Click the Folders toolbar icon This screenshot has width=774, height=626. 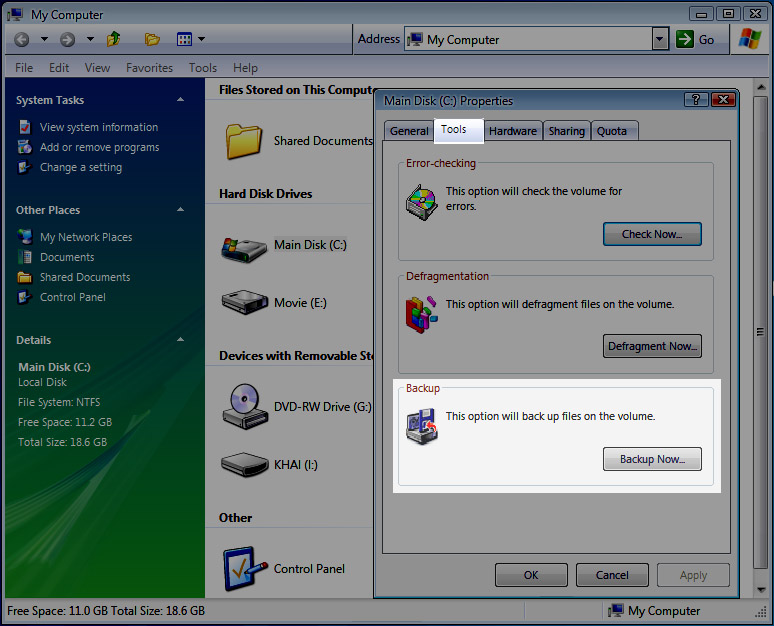[152, 40]
